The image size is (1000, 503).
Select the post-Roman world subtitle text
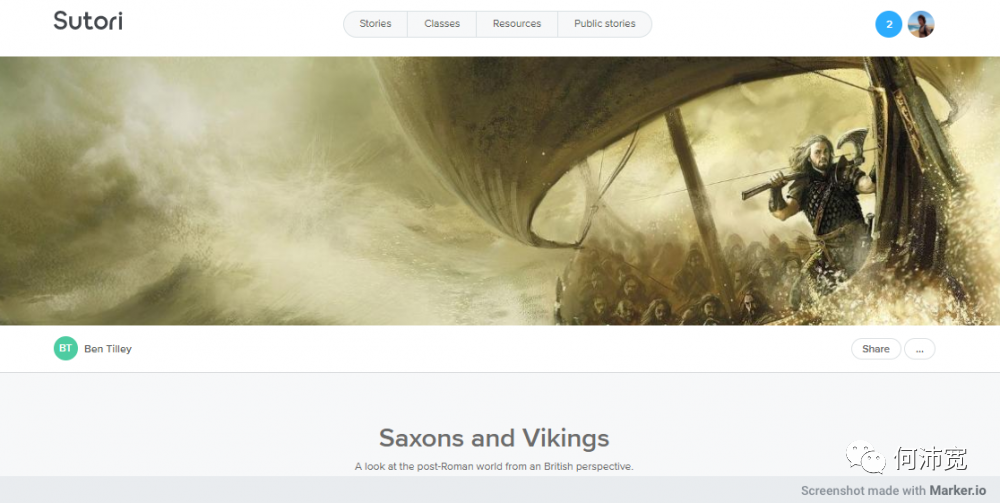(494, 466)
